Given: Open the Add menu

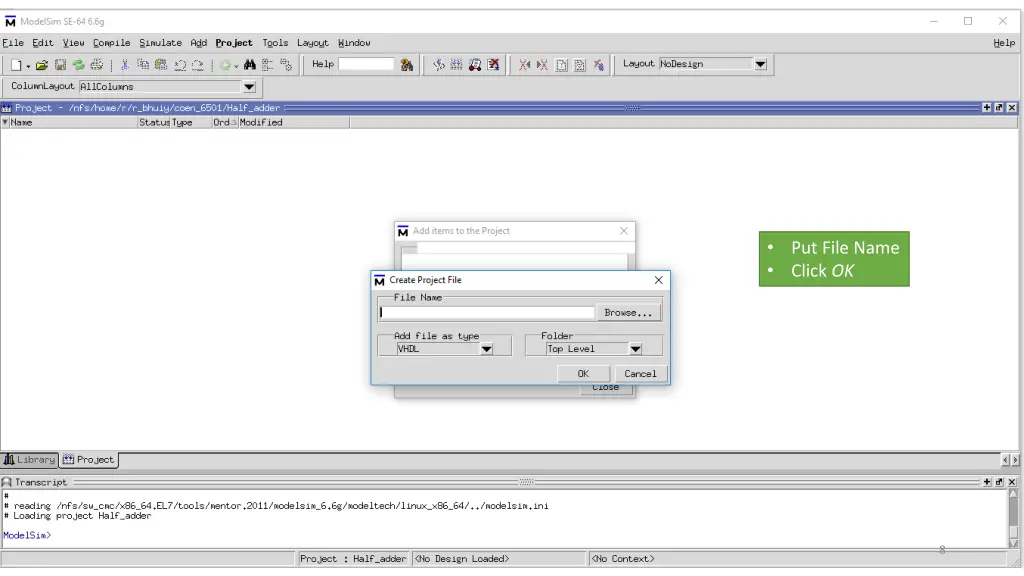Looking at the screenshot, I should click(x=199, y=42).
